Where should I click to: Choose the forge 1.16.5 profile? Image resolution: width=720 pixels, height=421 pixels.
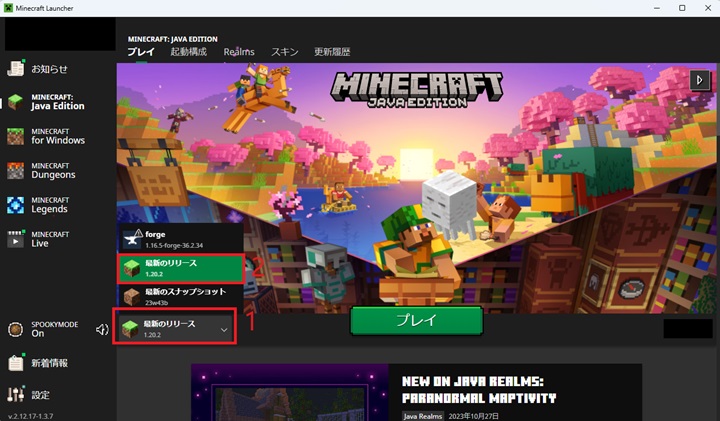(181, 239)
